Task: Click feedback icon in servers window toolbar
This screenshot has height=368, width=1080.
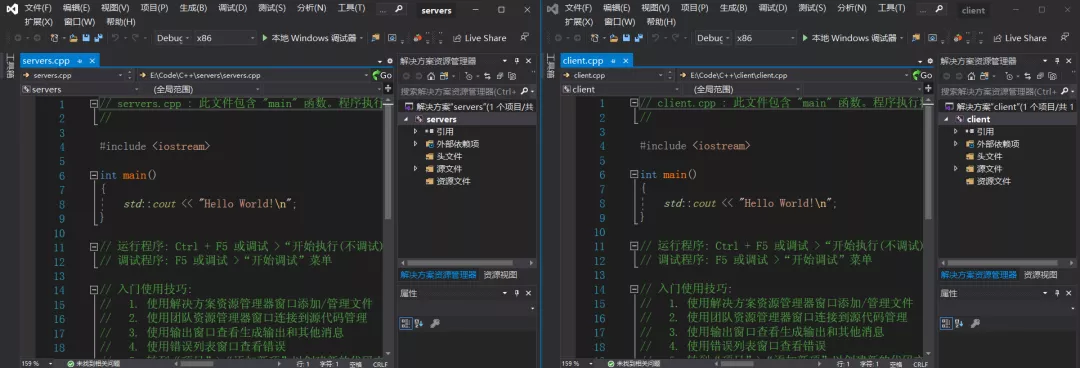Action: pyautogui.click(x=524, y=37)
